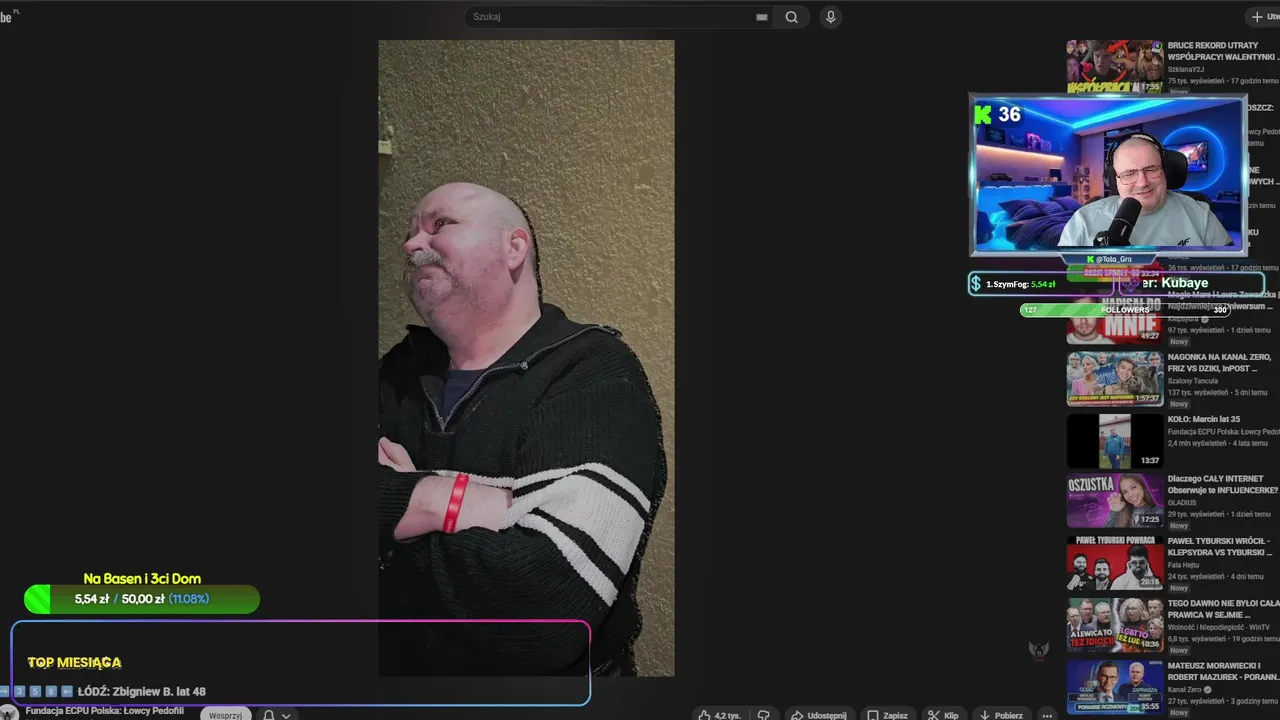Open MATEUSZ MORAWIECKI I ROBERT MAZUREK title
The width and height of the screenshot is (1280, 720).
pos(1223,671)
